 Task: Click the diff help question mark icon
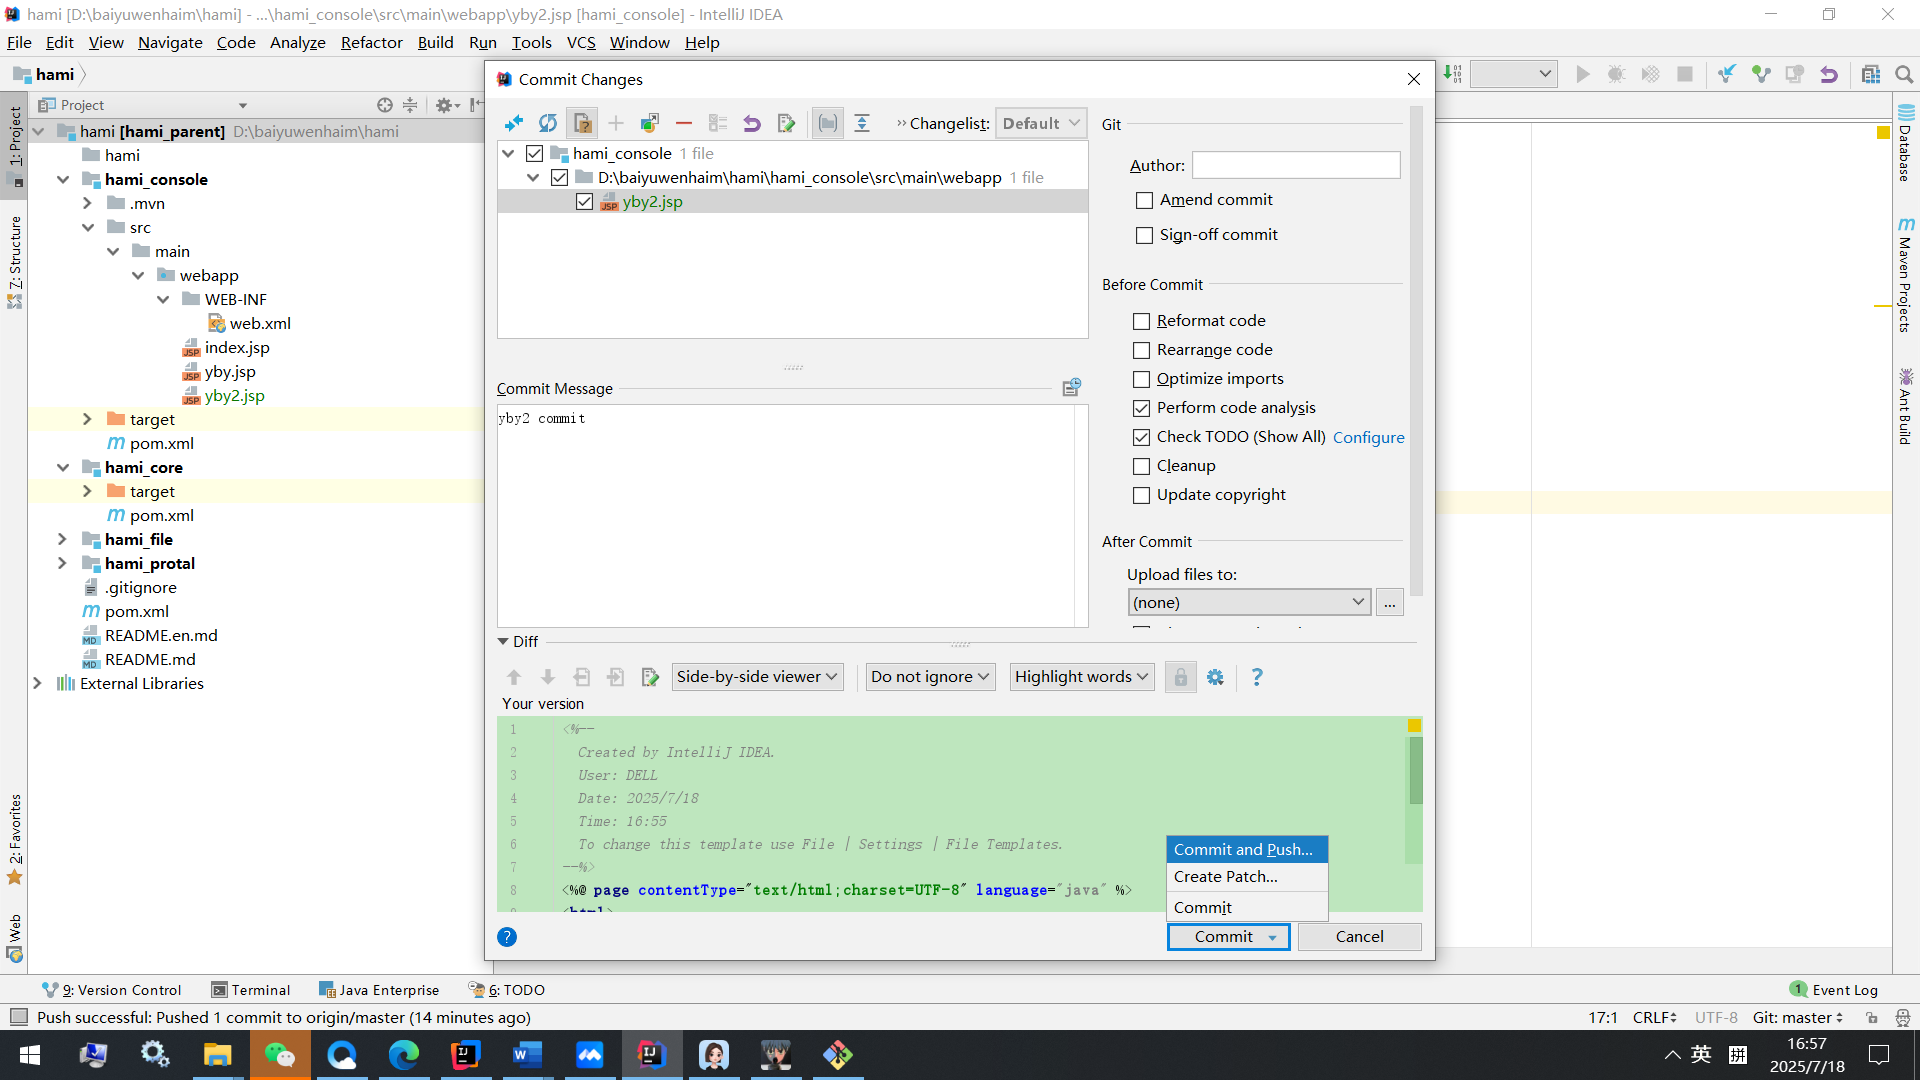point(1257,677)
